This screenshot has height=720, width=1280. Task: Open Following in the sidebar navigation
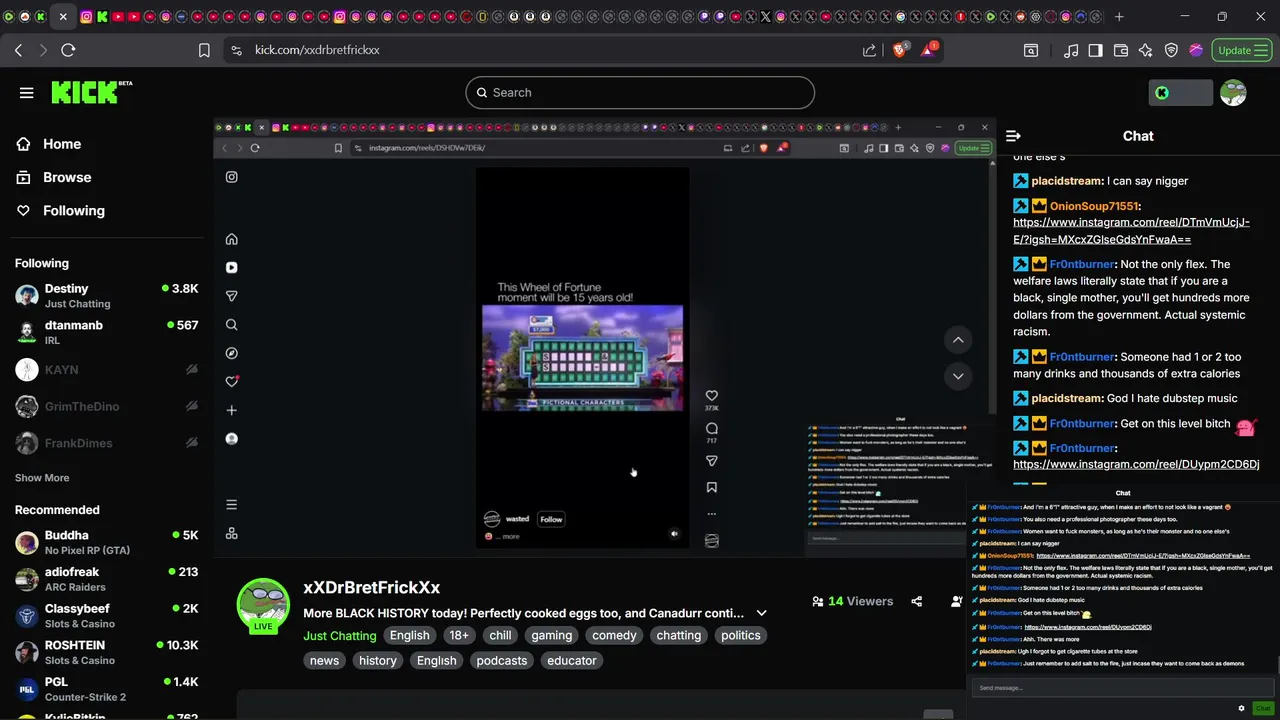pyautogui.click(x=74, y=211)
